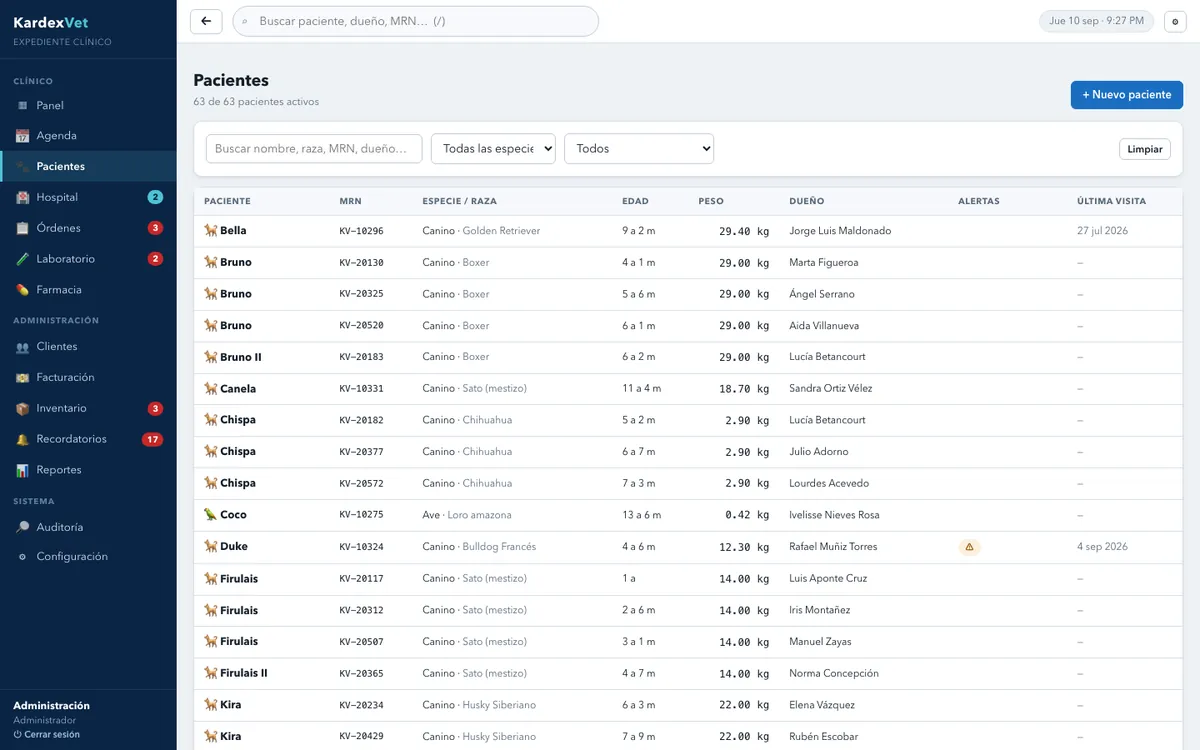Click last visit date '4 sep 2026'
Viewport: 1200px width, 750px height.
coord(1102,547)
